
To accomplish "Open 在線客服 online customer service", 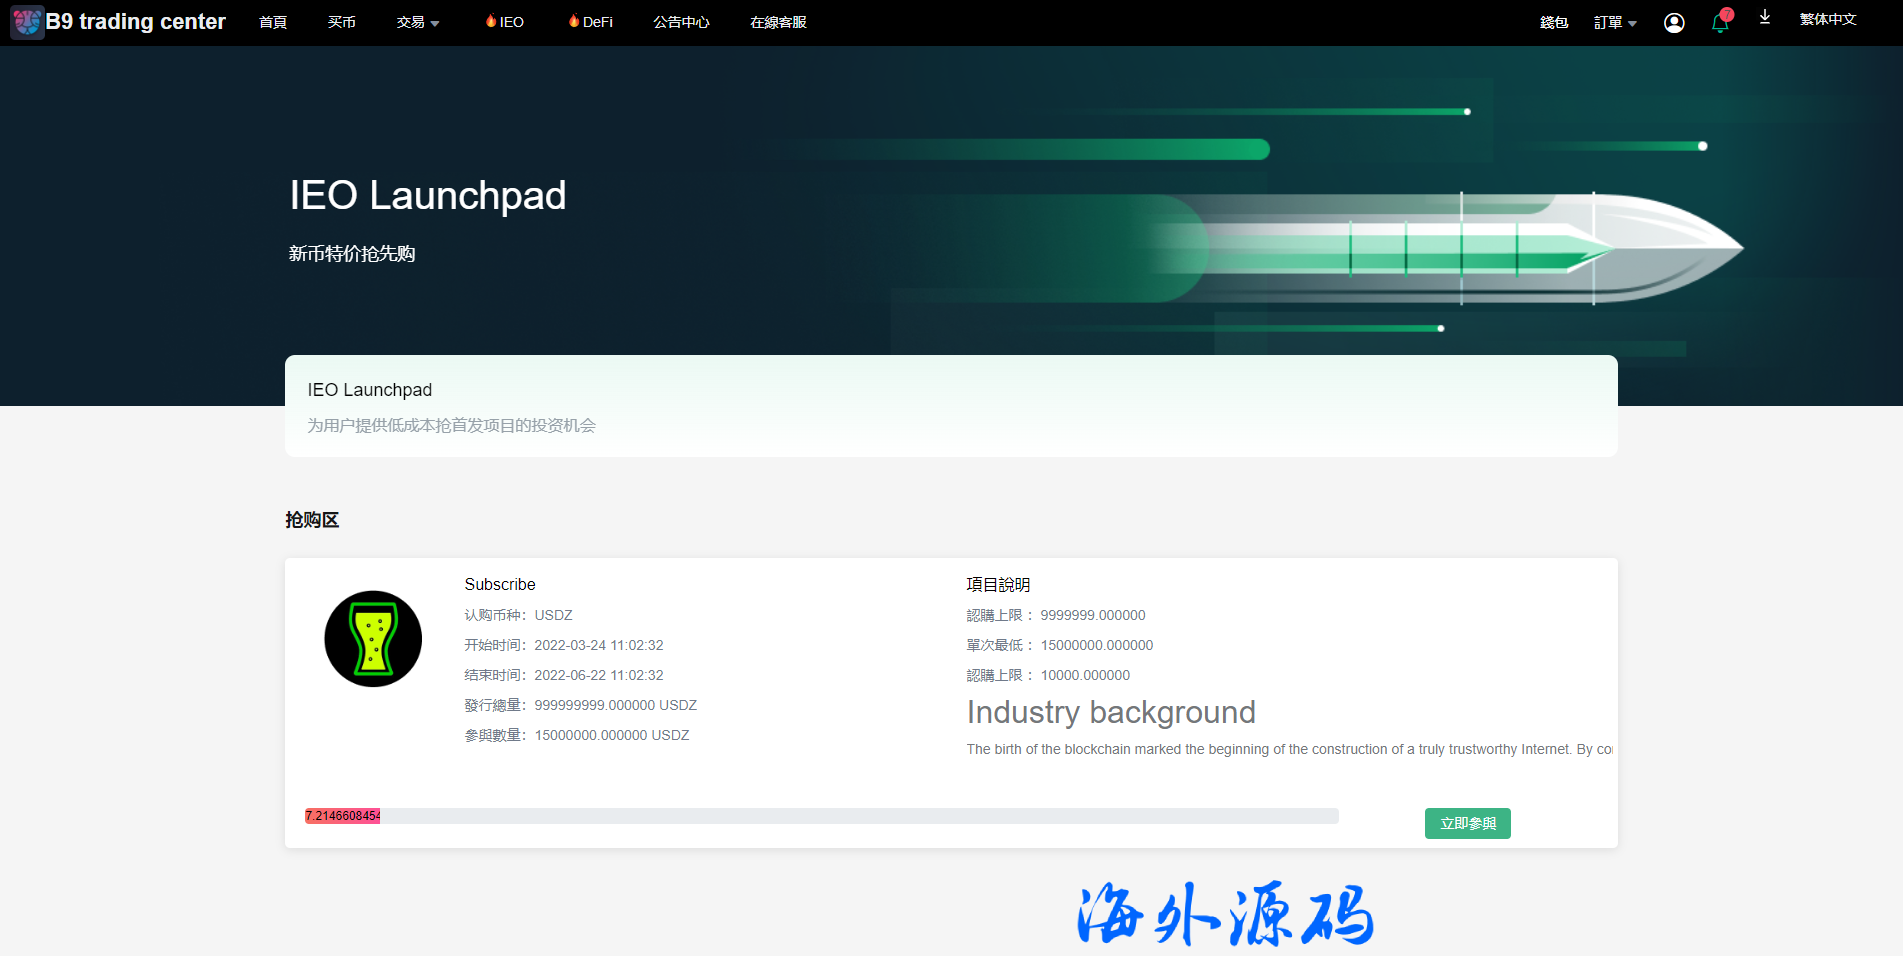I will tap(778, 22).
